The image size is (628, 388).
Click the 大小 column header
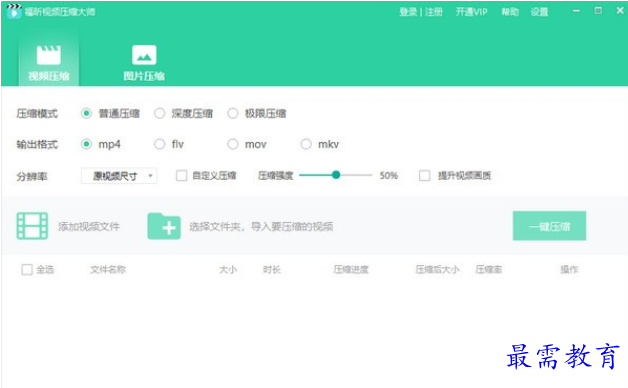pyautogui.click(x=228, y=269)
